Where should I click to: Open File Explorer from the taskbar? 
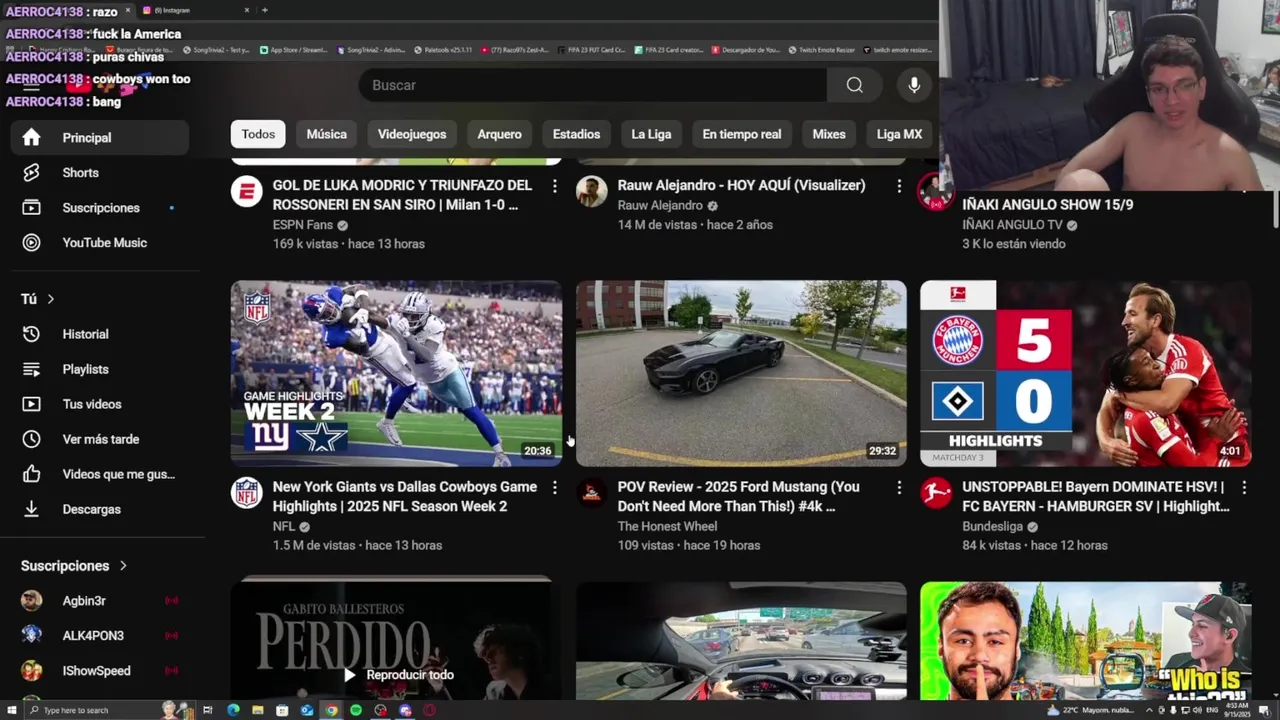258,710
